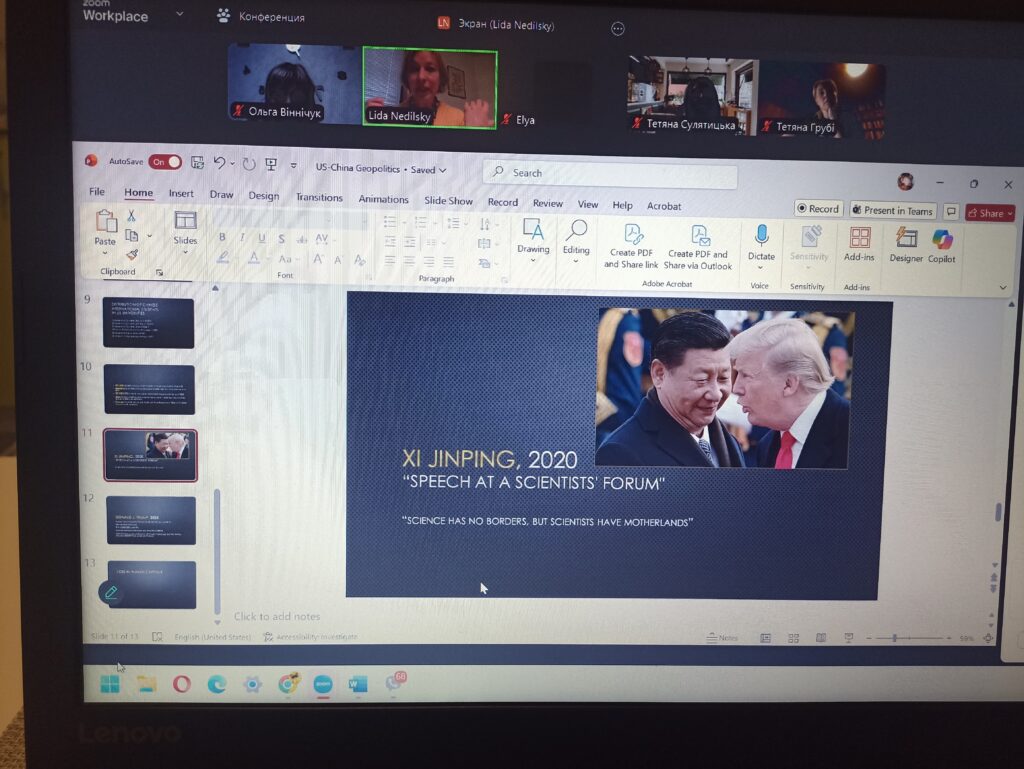
Task: Turn off the AutoSave toggle
Action: 165,162
